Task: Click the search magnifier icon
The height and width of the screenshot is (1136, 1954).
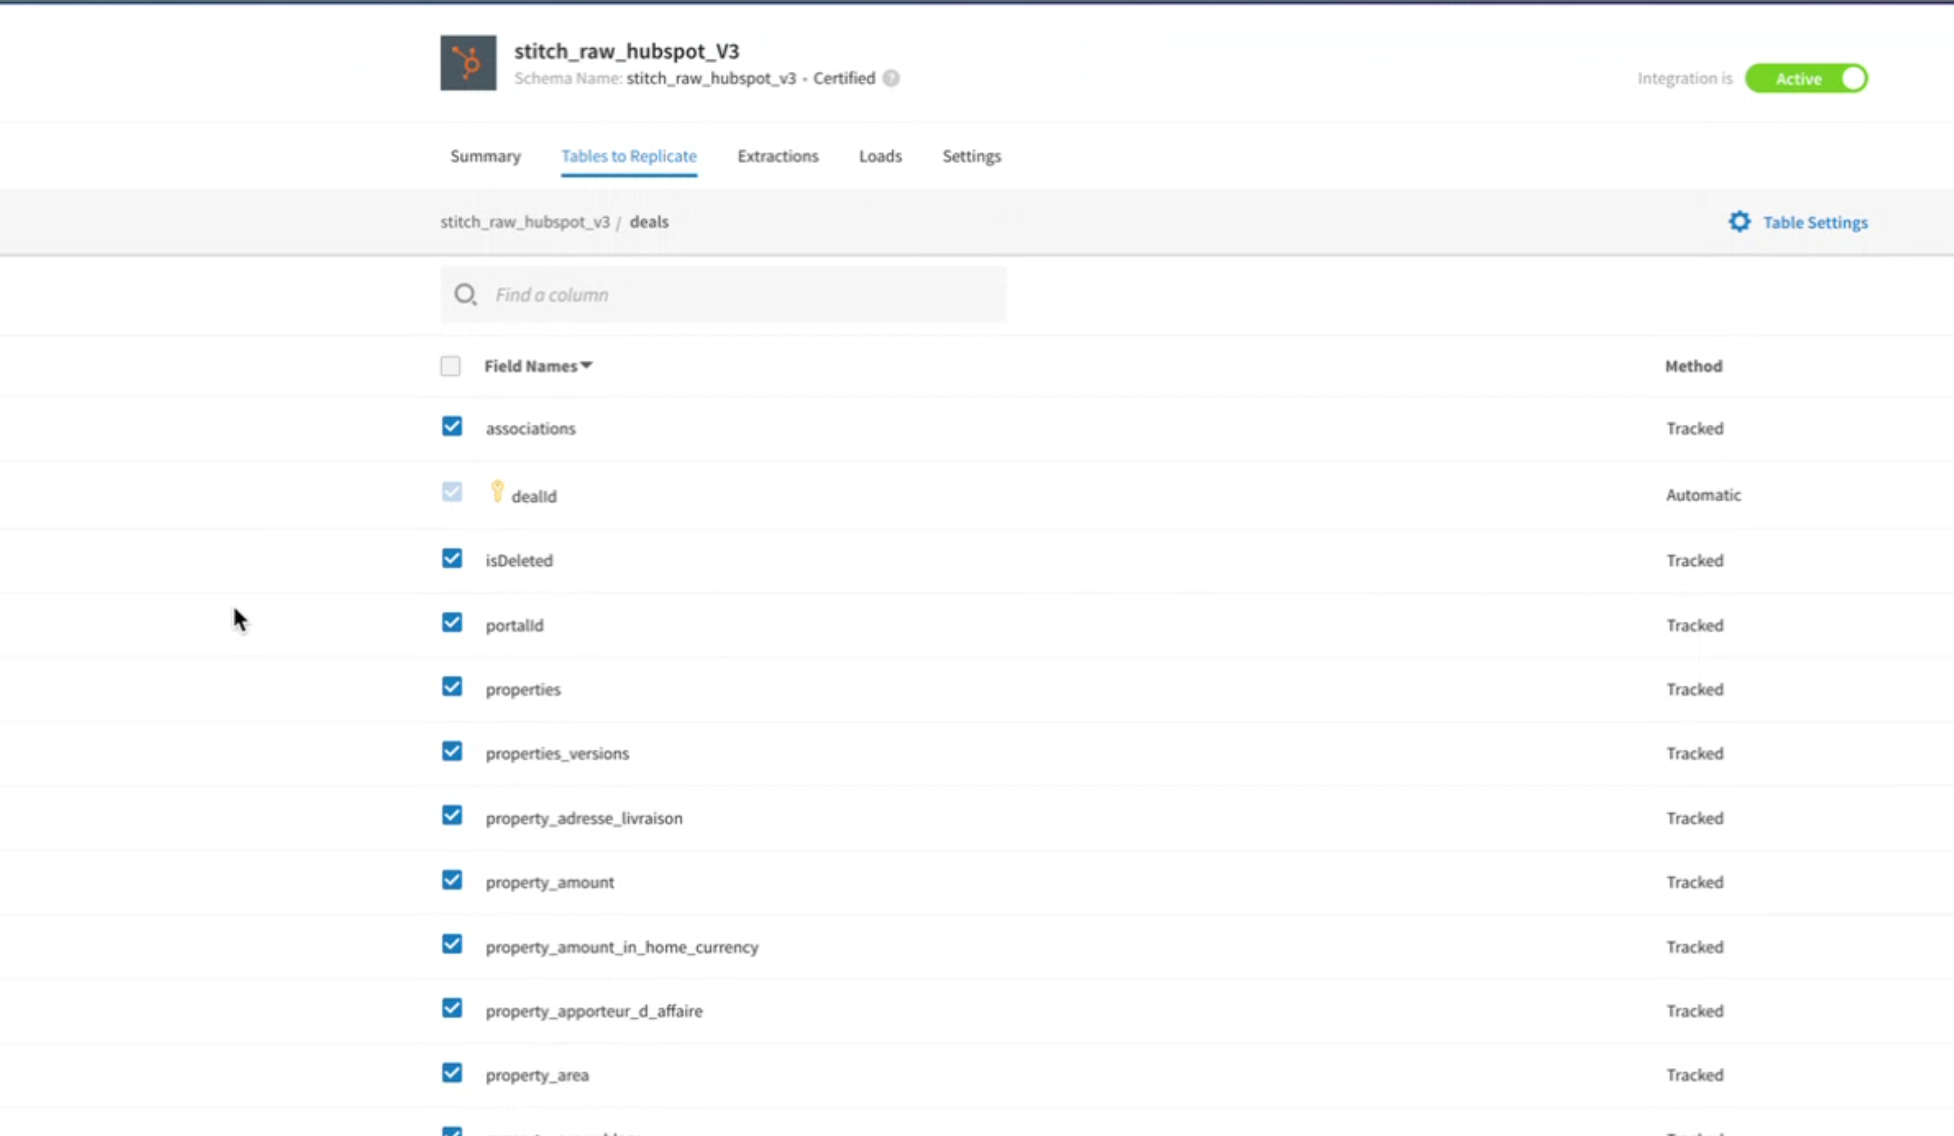Action: point(465,295)
